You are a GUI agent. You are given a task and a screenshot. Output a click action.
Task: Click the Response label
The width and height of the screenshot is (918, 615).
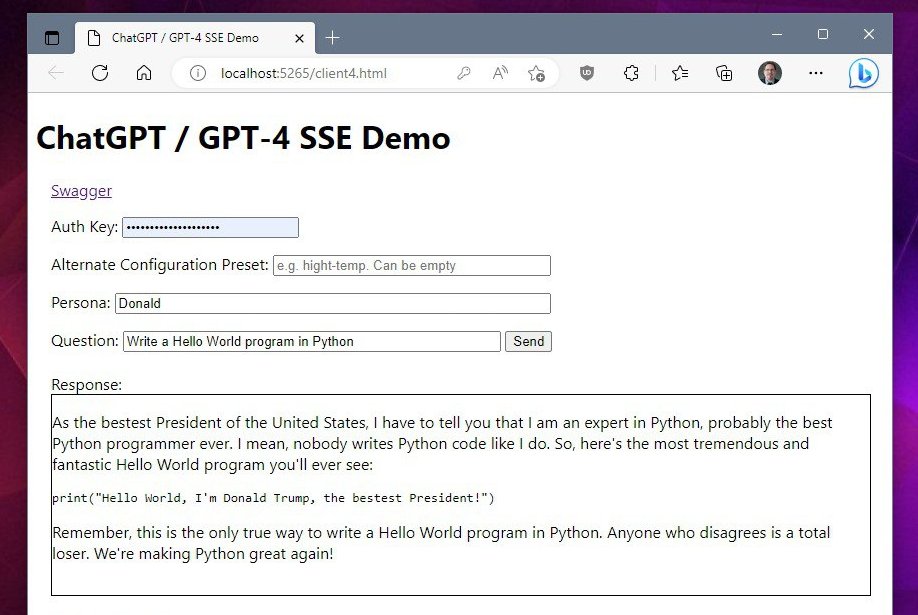click(87, 385)
